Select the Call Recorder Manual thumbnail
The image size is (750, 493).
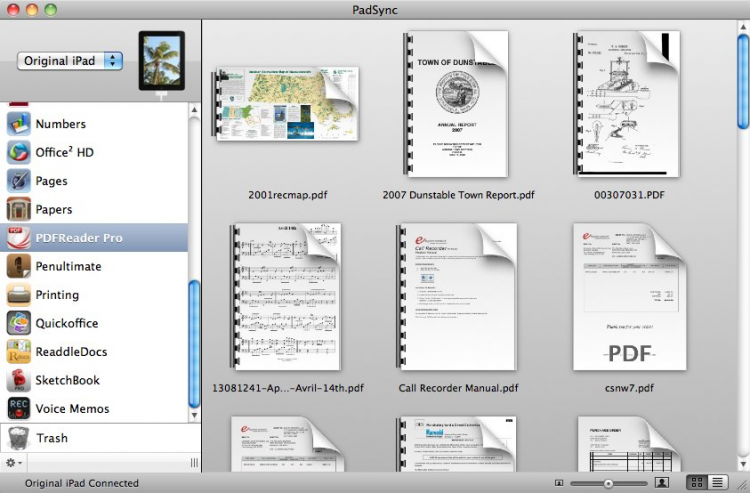457,296
